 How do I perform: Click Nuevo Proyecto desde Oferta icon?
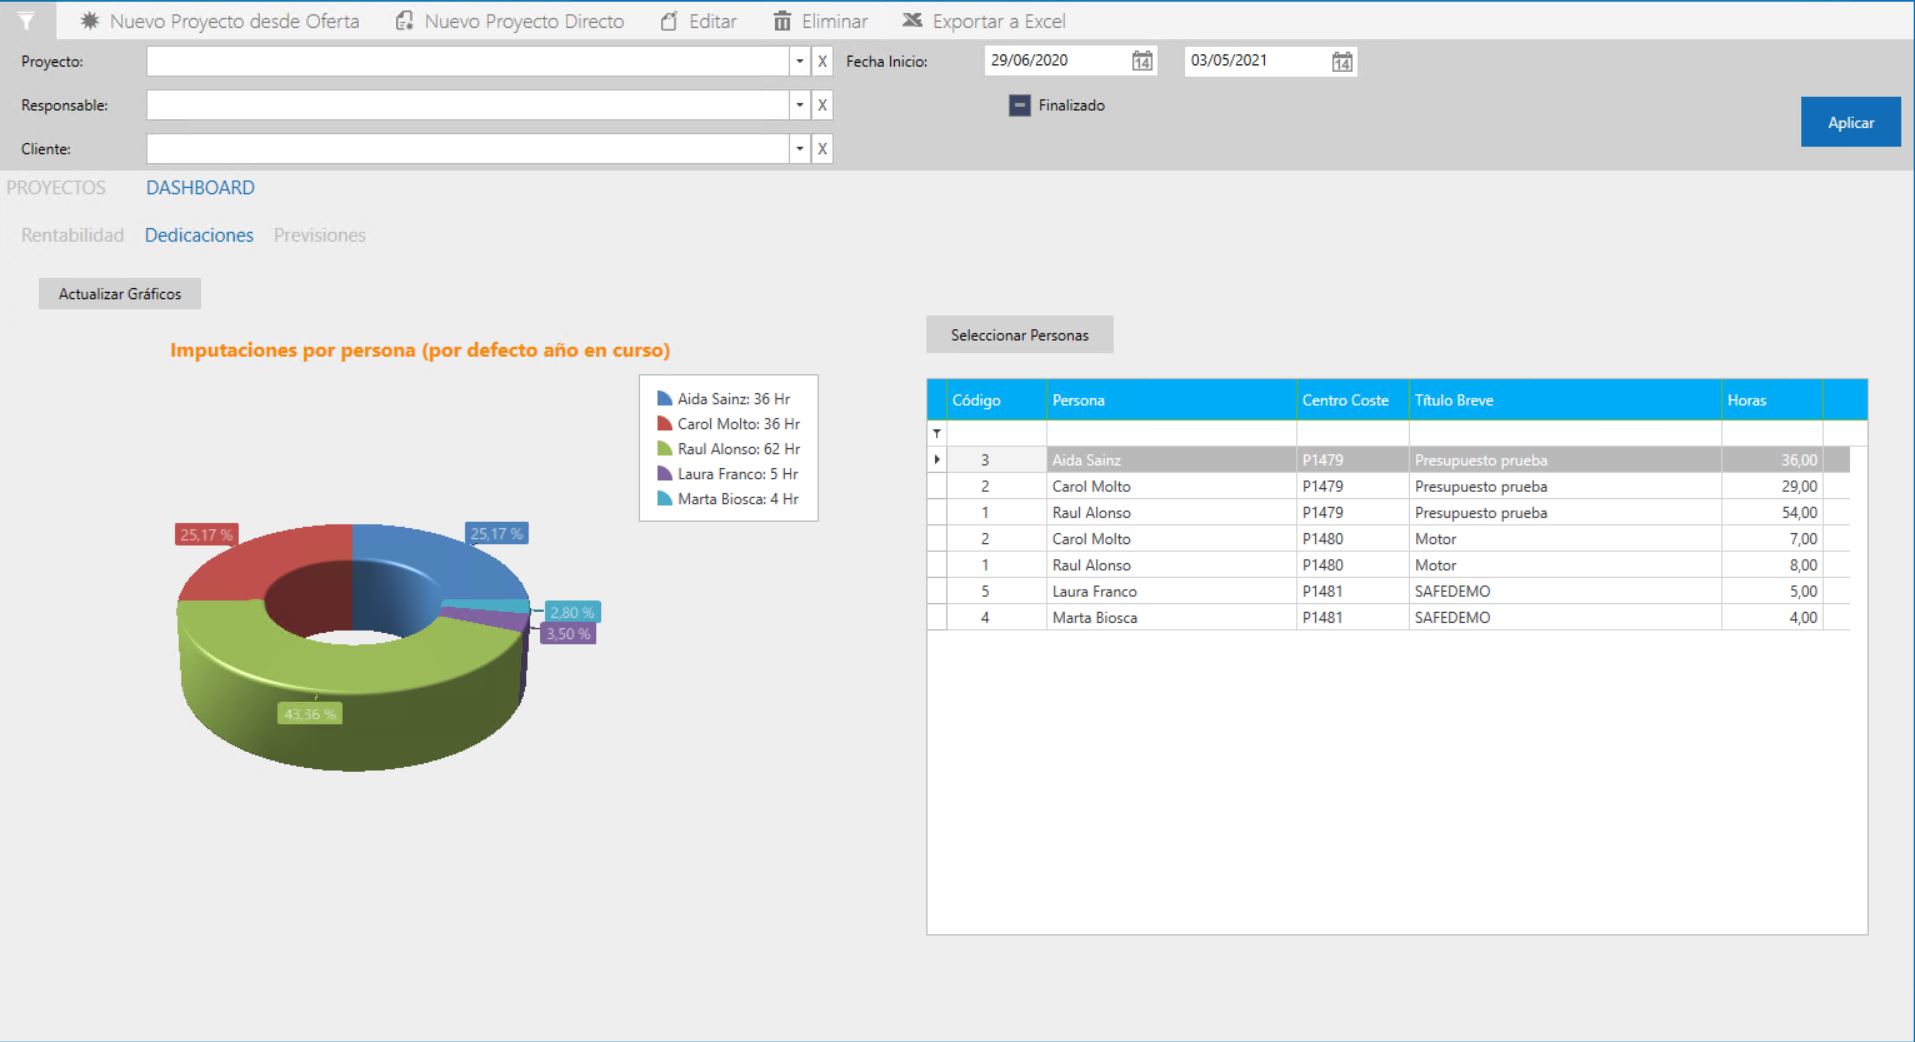pyautogui.click(x=90, y=21)
